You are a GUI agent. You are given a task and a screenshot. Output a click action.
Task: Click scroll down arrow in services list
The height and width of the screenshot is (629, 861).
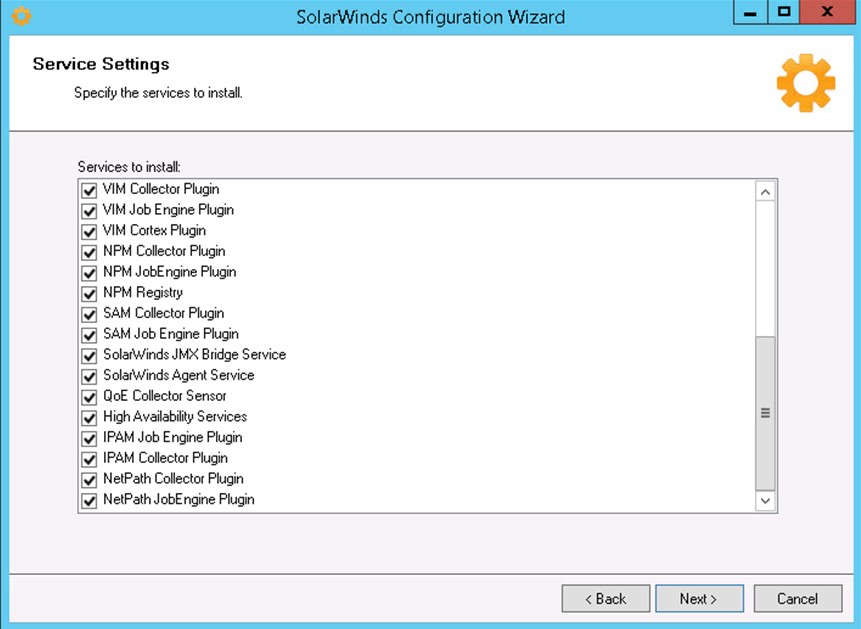click(x=766, y=500)
